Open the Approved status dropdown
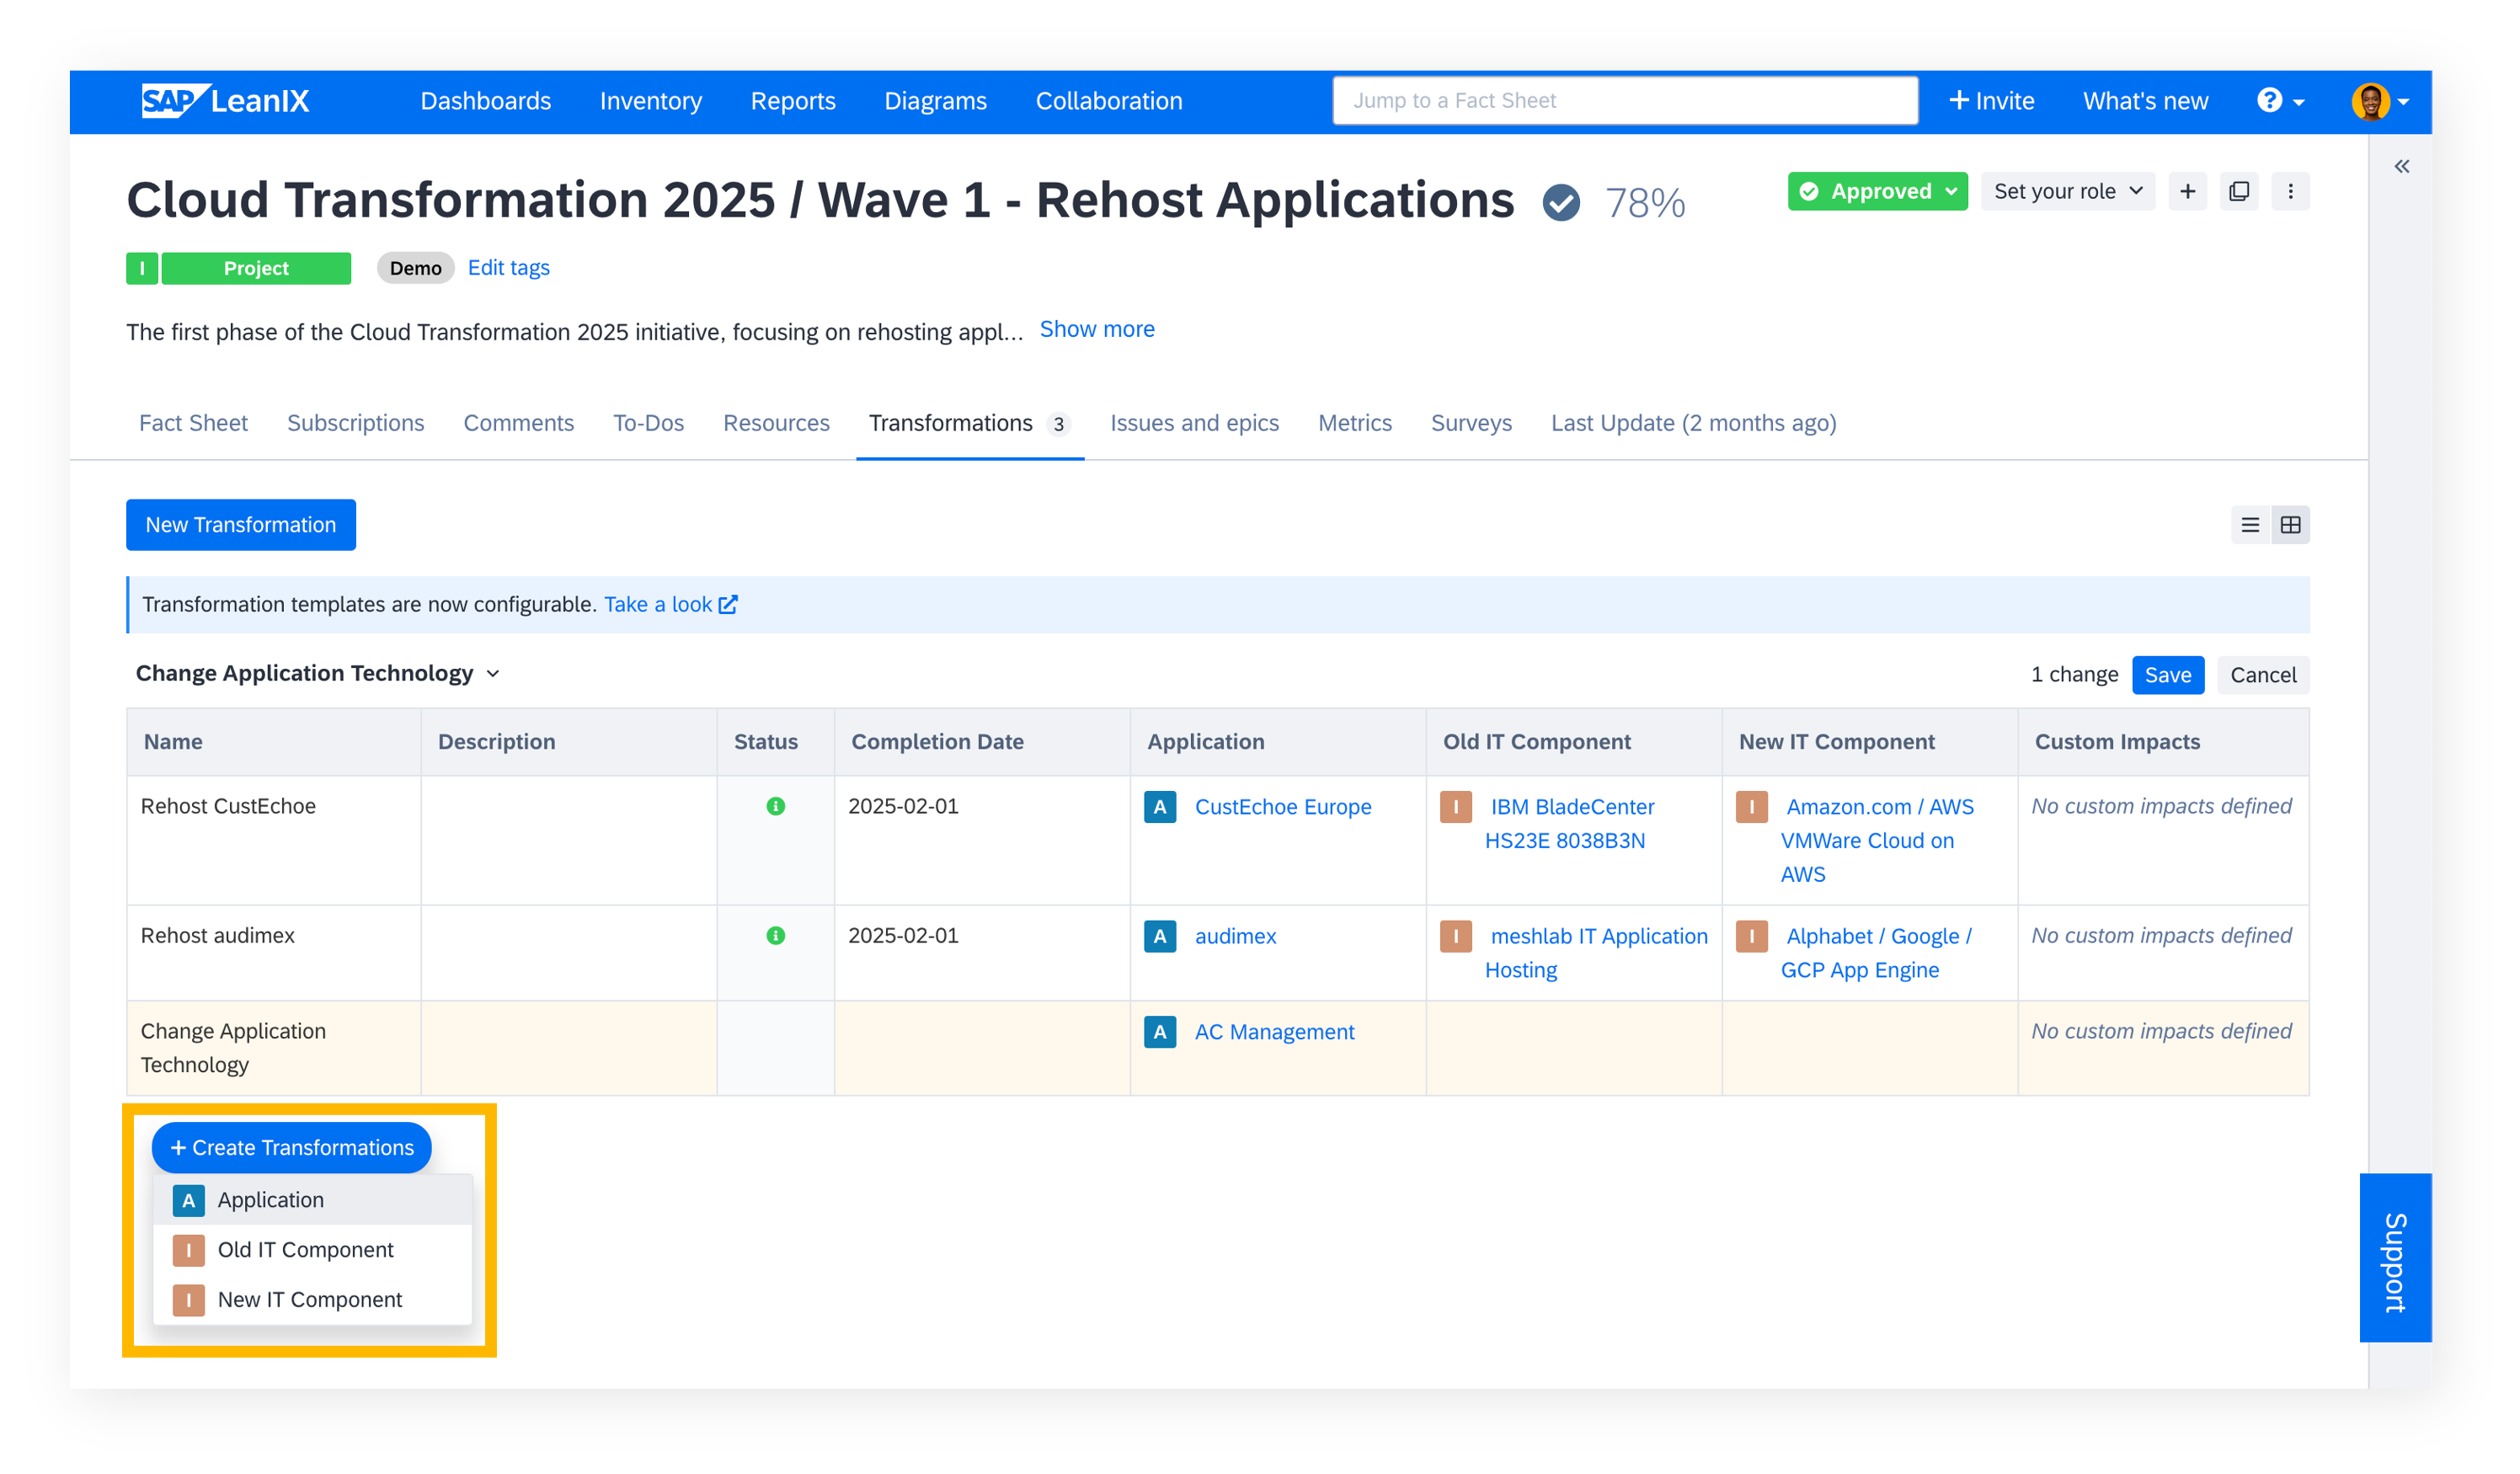Image resolution: width=2520 pixels, height=1474 pixels. pyautogui.click(x=1877, y=191)
